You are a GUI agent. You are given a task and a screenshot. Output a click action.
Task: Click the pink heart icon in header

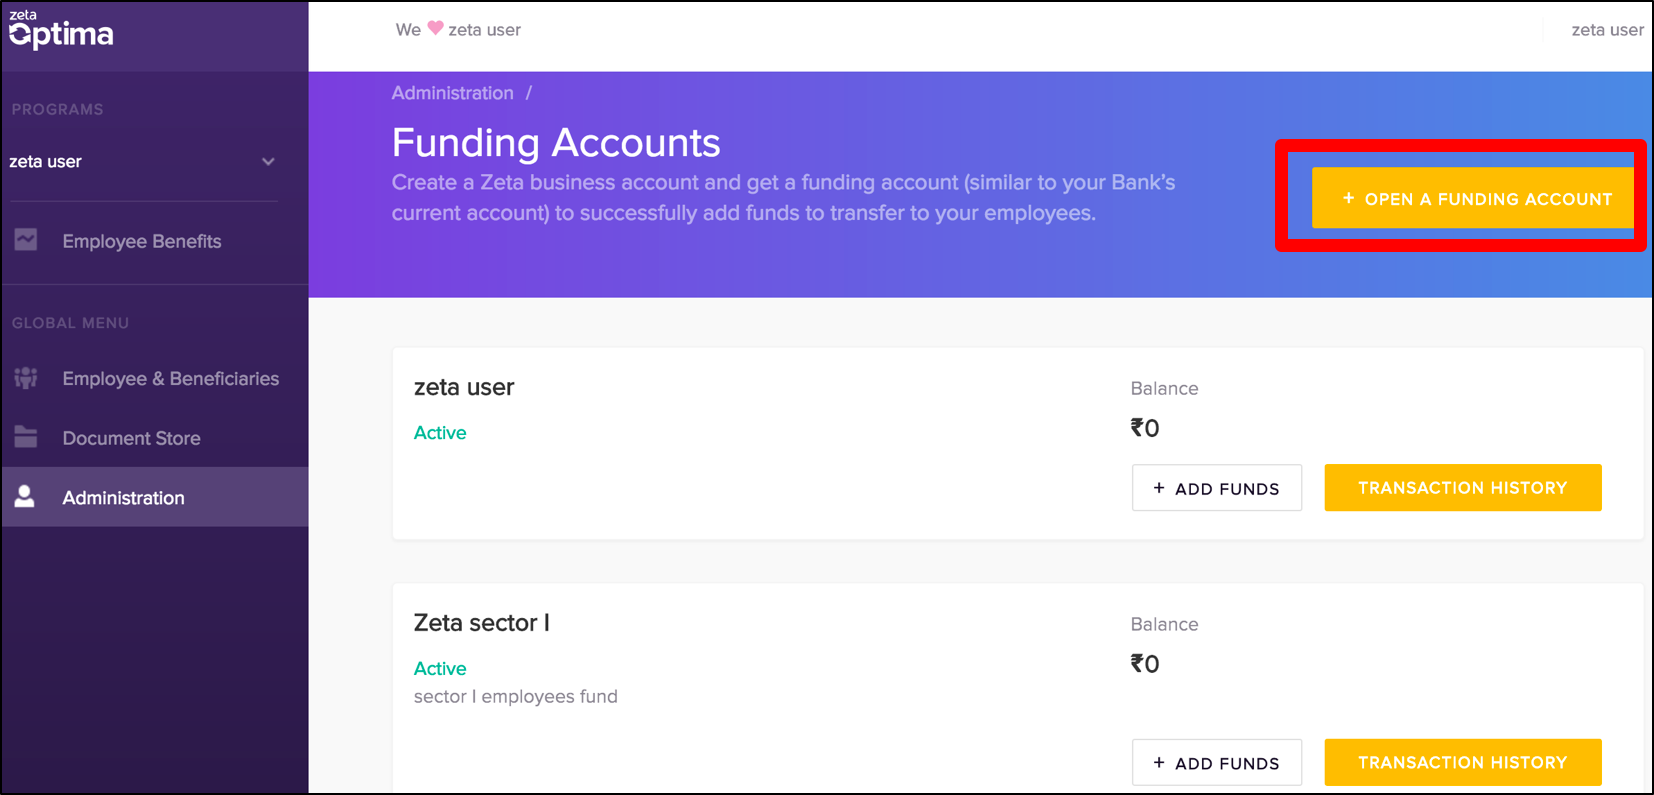point(435,29)
